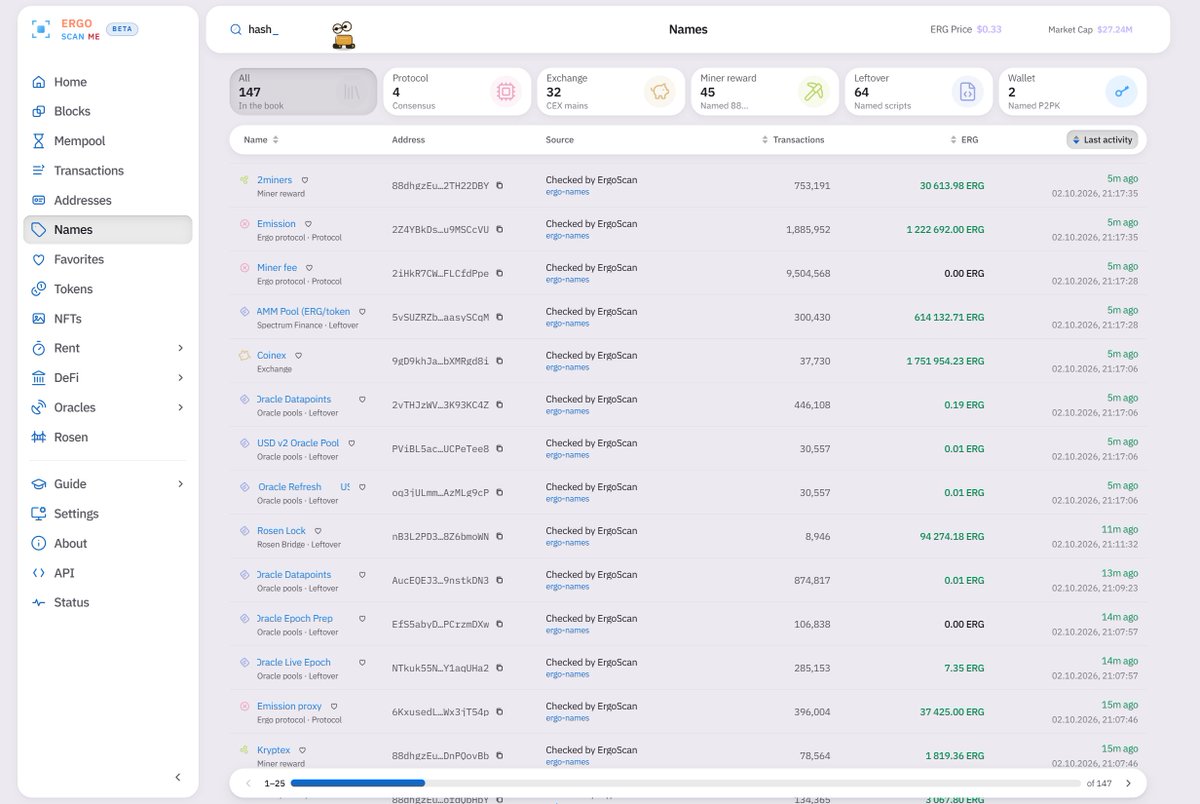Screen dimensions: 1200x804
Task: Click the pagination progress bar
Action: pyautogui.click(x=685, y=784)
